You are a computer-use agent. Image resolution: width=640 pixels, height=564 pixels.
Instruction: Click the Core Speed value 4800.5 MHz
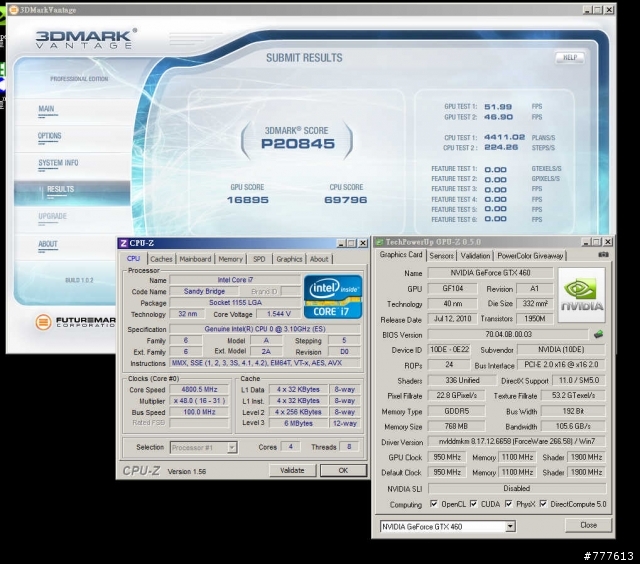click(199, 389)
